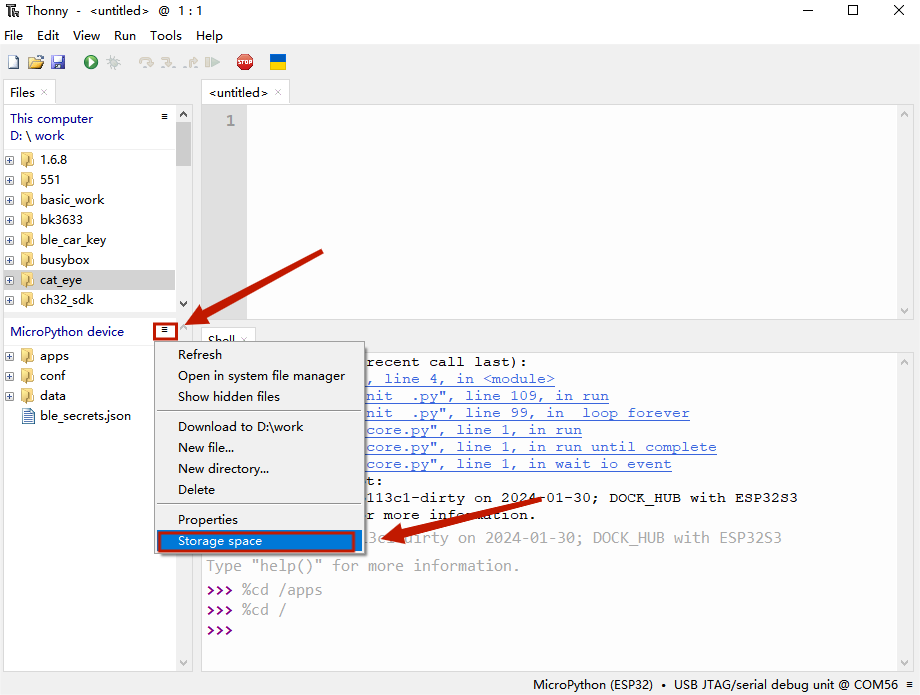Open the Tools menu
Image resolution: width=920 pixels, height=695 pixels.
pyautogui.click(x=166, y=35)
